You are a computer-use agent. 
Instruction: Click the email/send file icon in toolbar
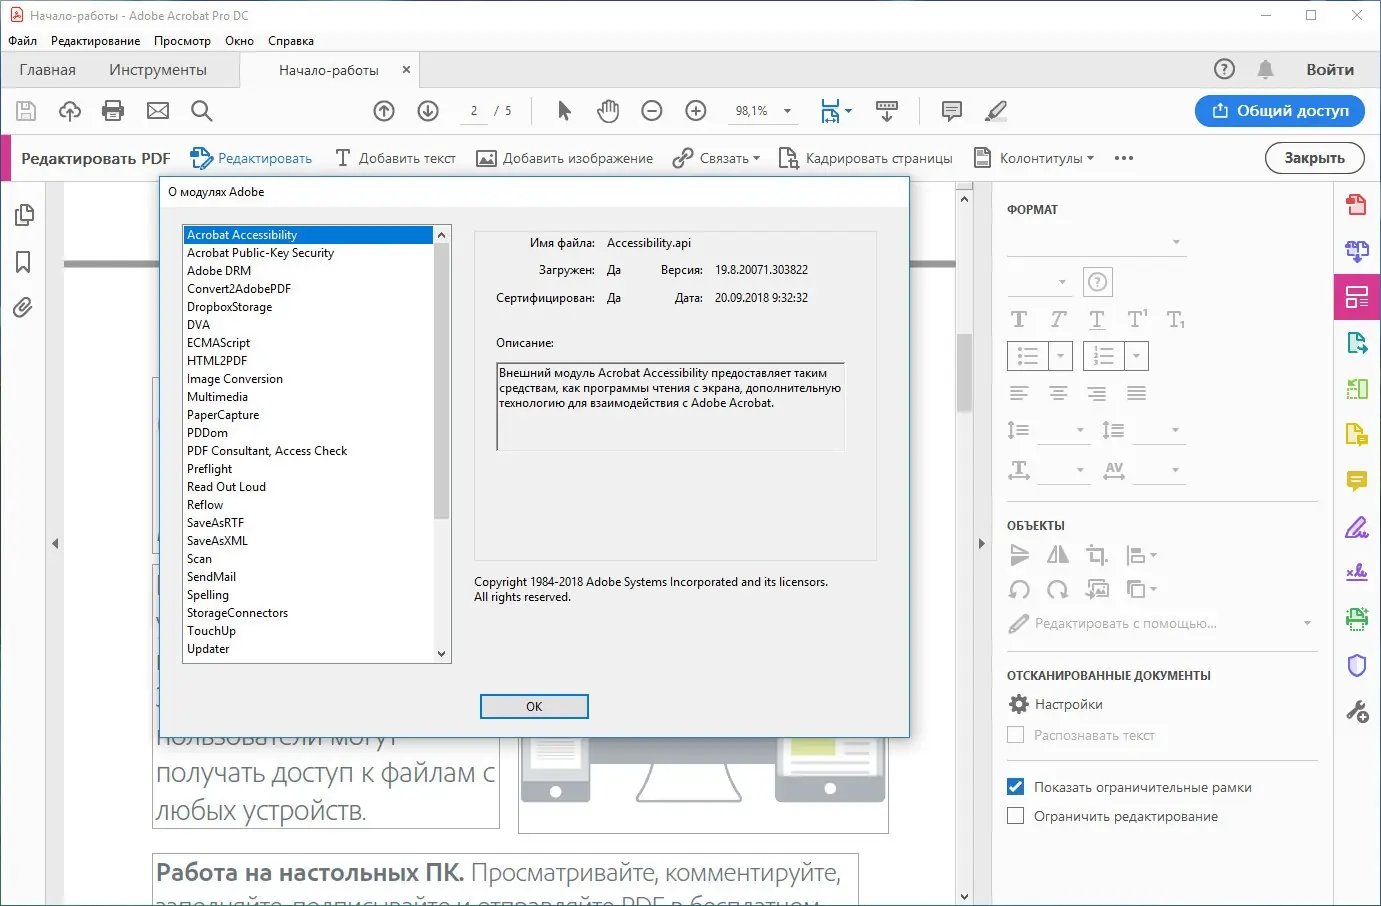tap(157, 111)
